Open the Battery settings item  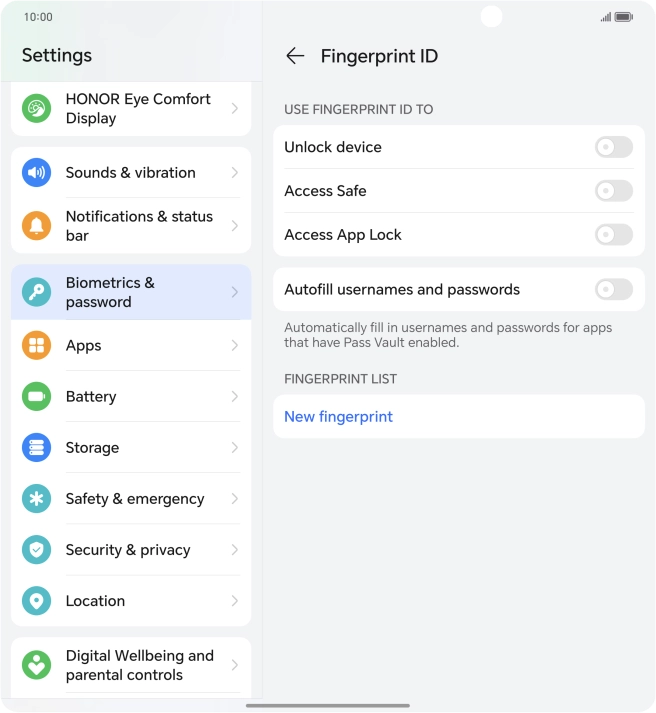pyautogui.click(x=130, y=397)
